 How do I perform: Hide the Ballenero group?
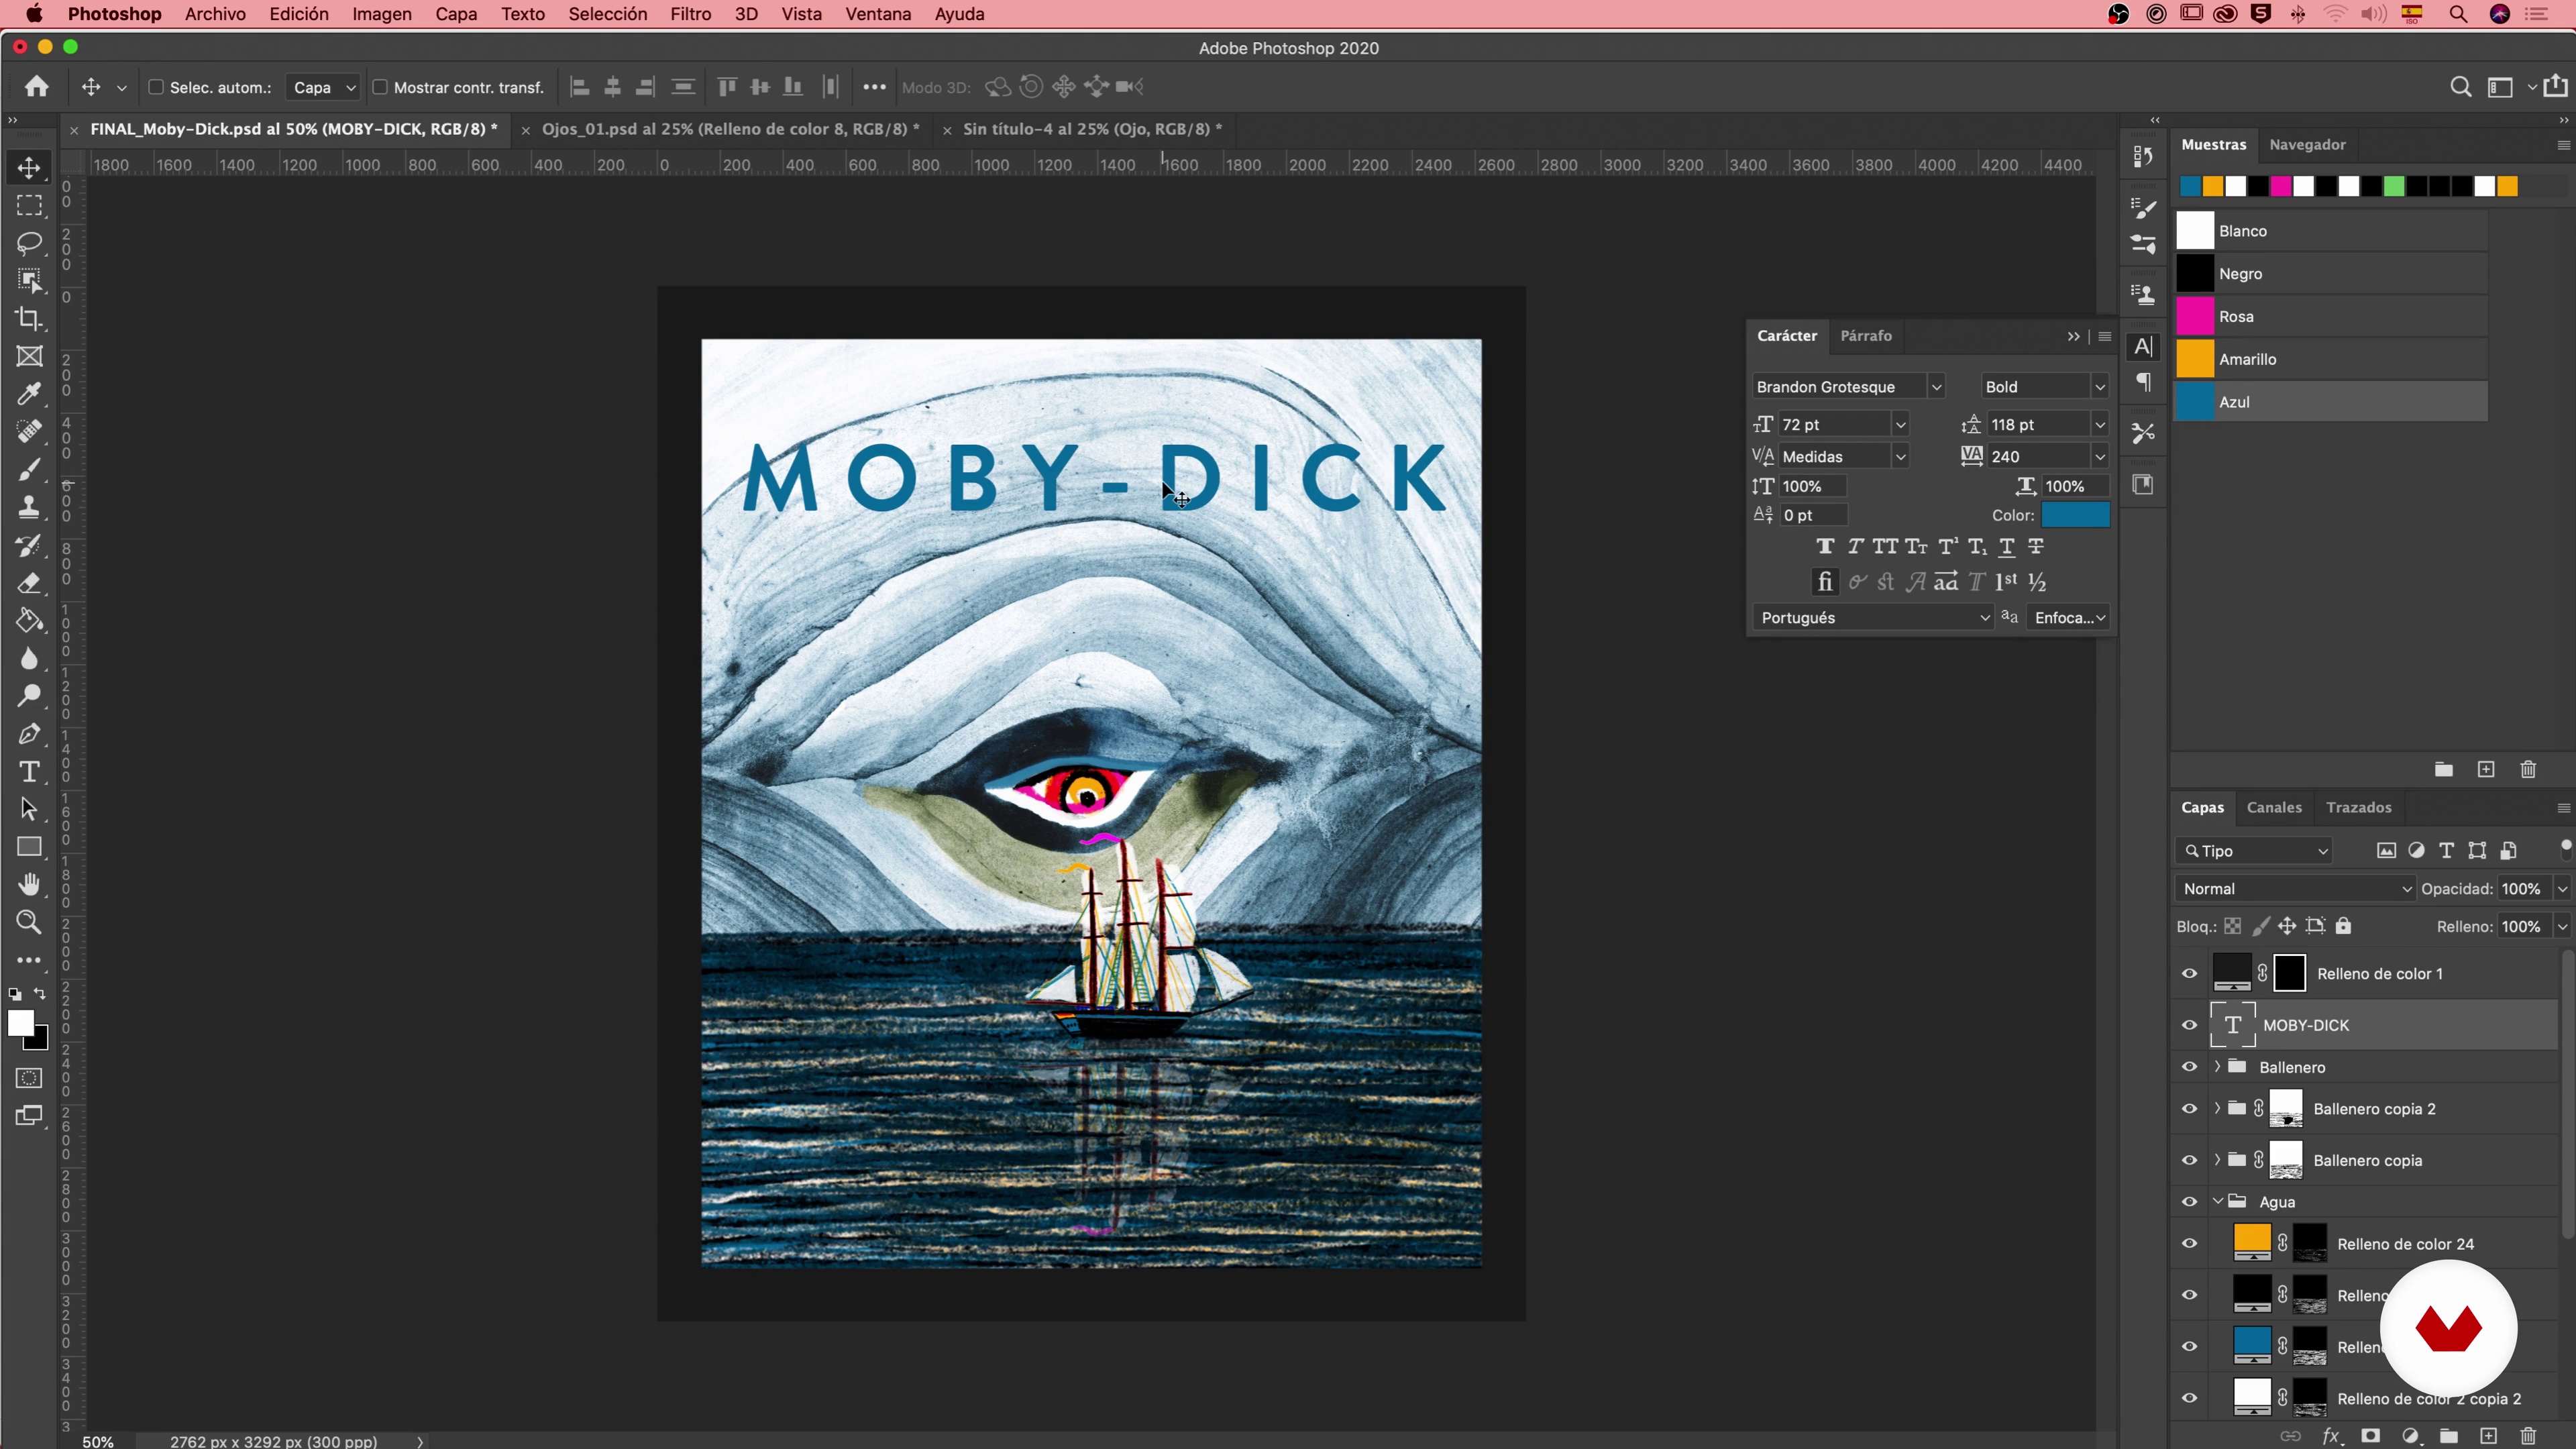pos(2189,1067)
